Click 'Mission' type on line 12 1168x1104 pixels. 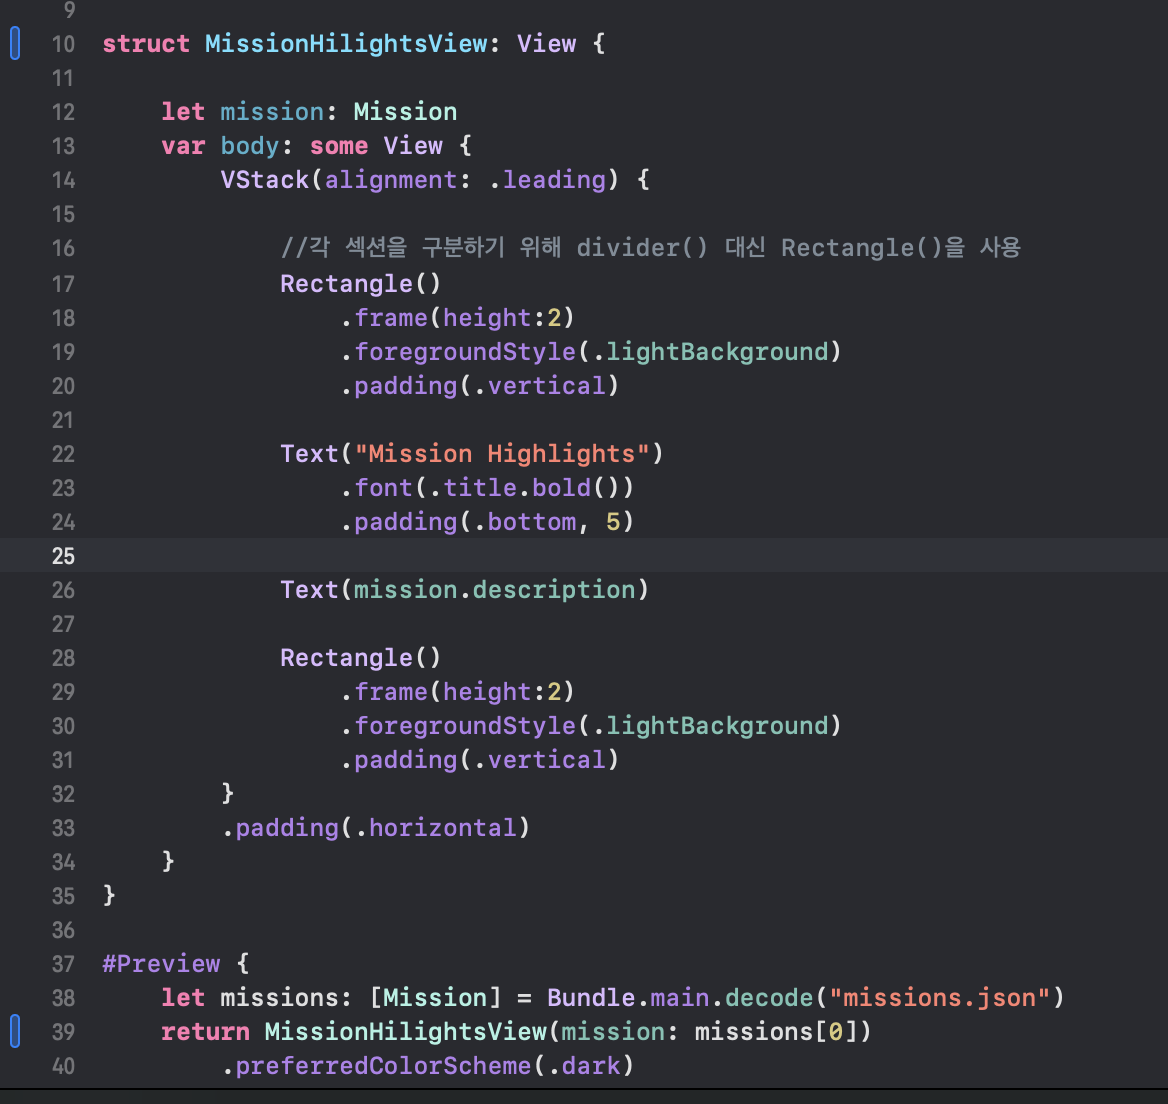[405, 112]
